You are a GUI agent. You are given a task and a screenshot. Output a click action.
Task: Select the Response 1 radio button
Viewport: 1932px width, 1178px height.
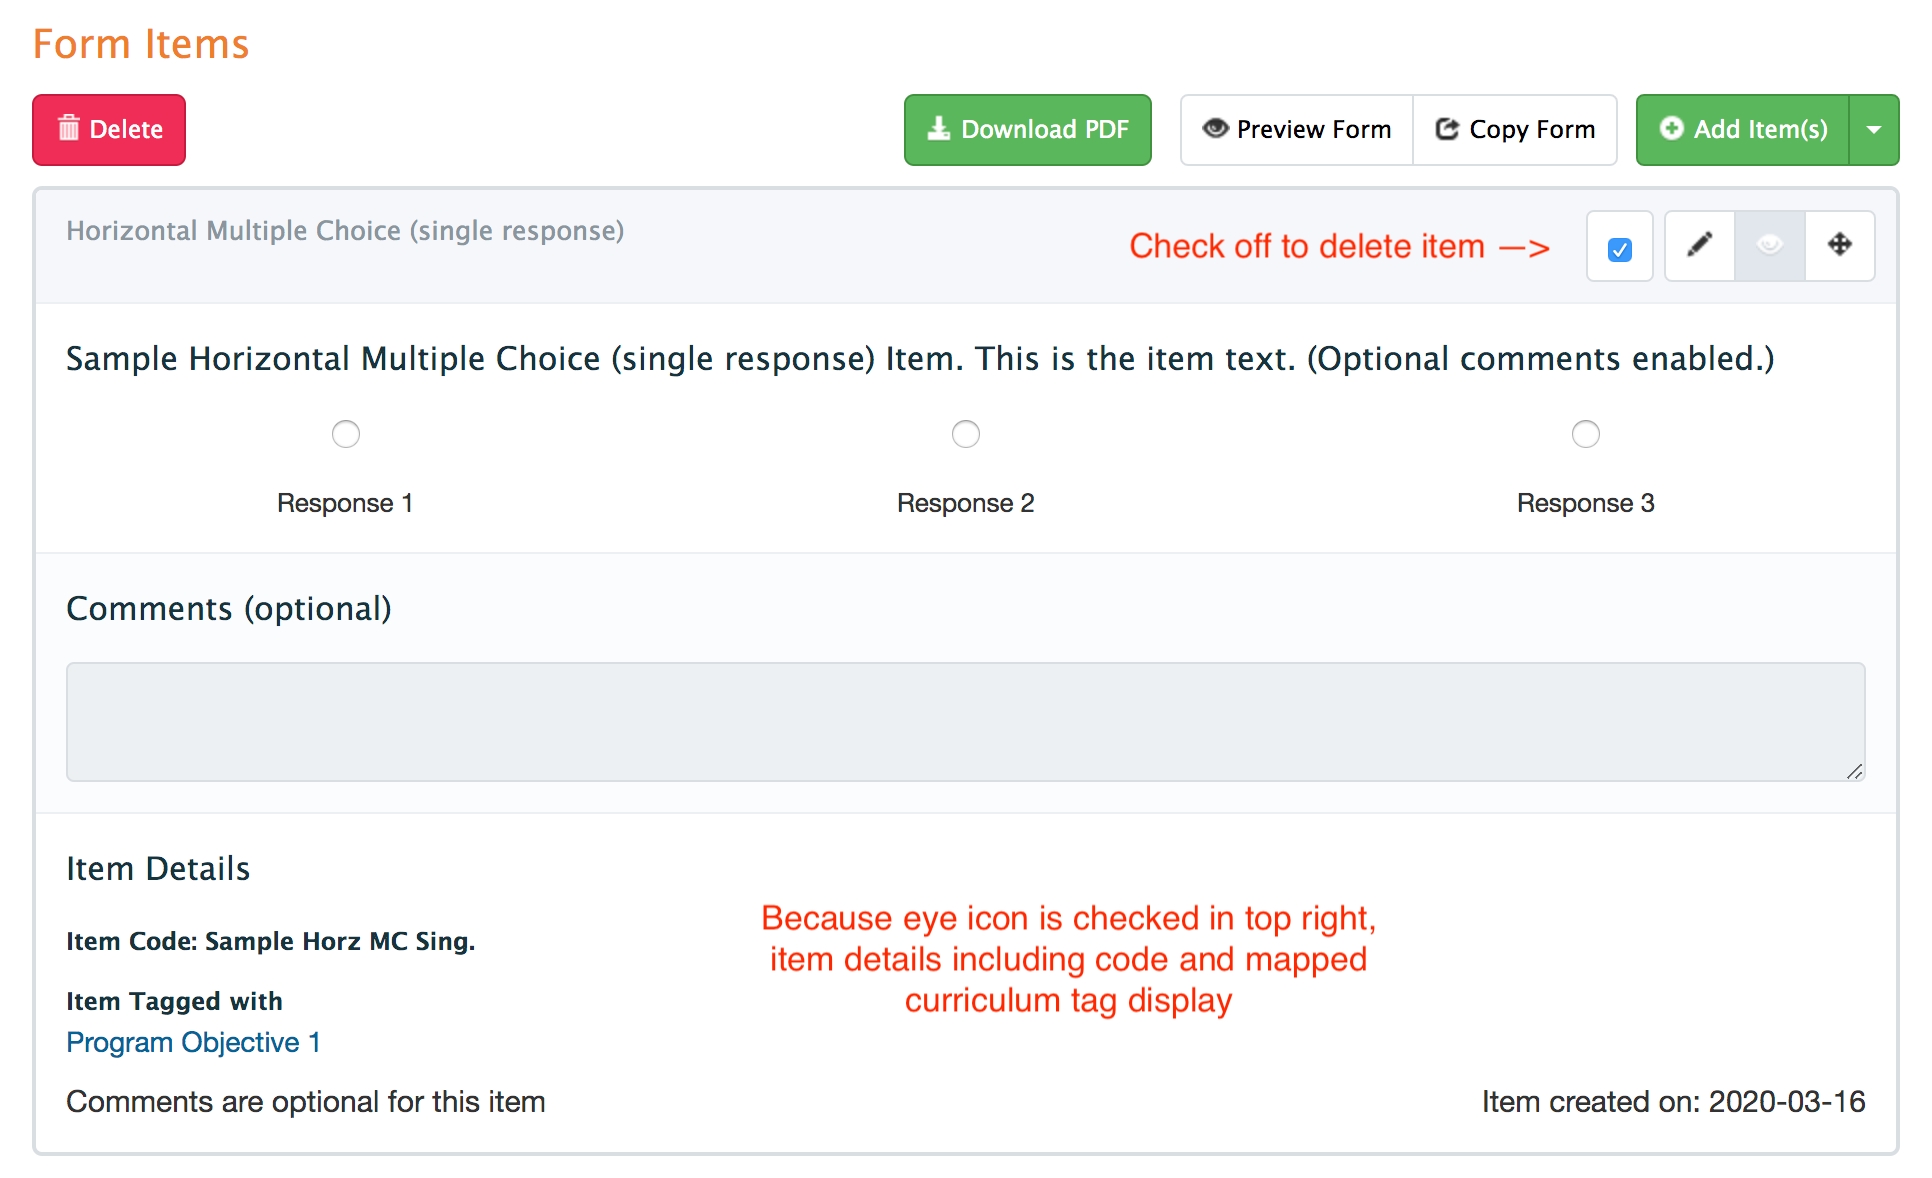(346, 434)
